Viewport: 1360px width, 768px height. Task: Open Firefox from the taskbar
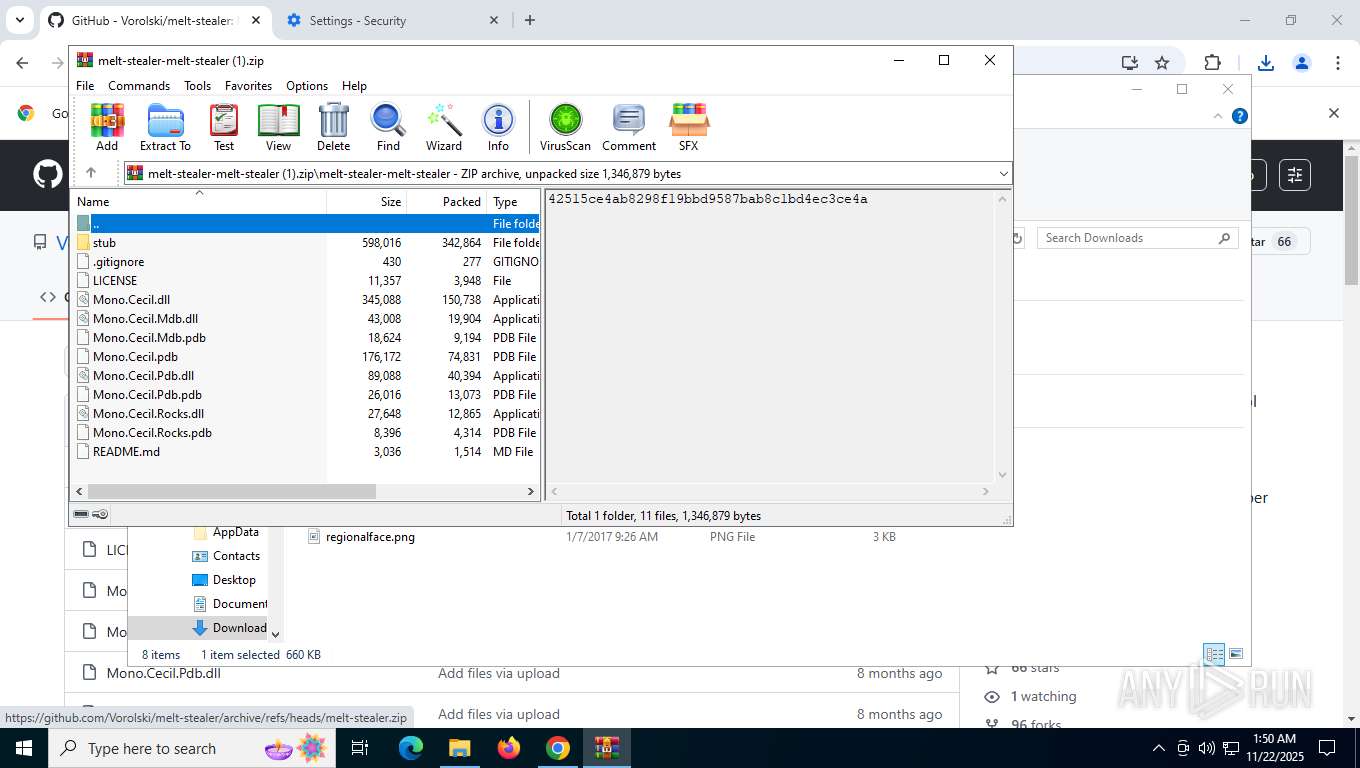[509, 748]
